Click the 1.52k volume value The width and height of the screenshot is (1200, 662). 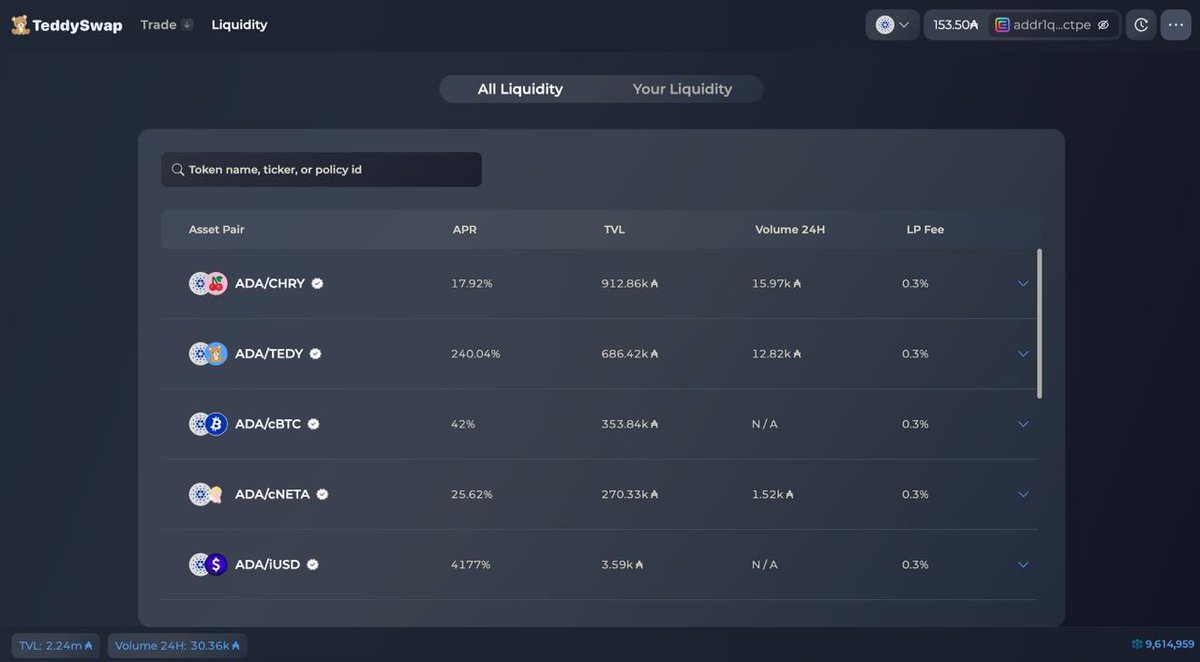(773, 494)
